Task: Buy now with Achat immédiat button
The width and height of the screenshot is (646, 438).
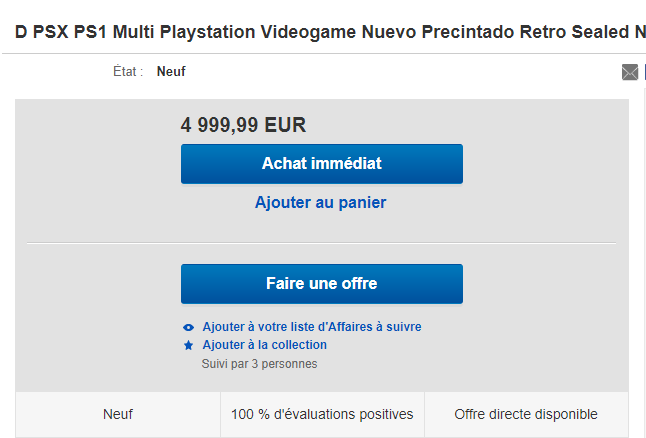Action: pos(322,164)
